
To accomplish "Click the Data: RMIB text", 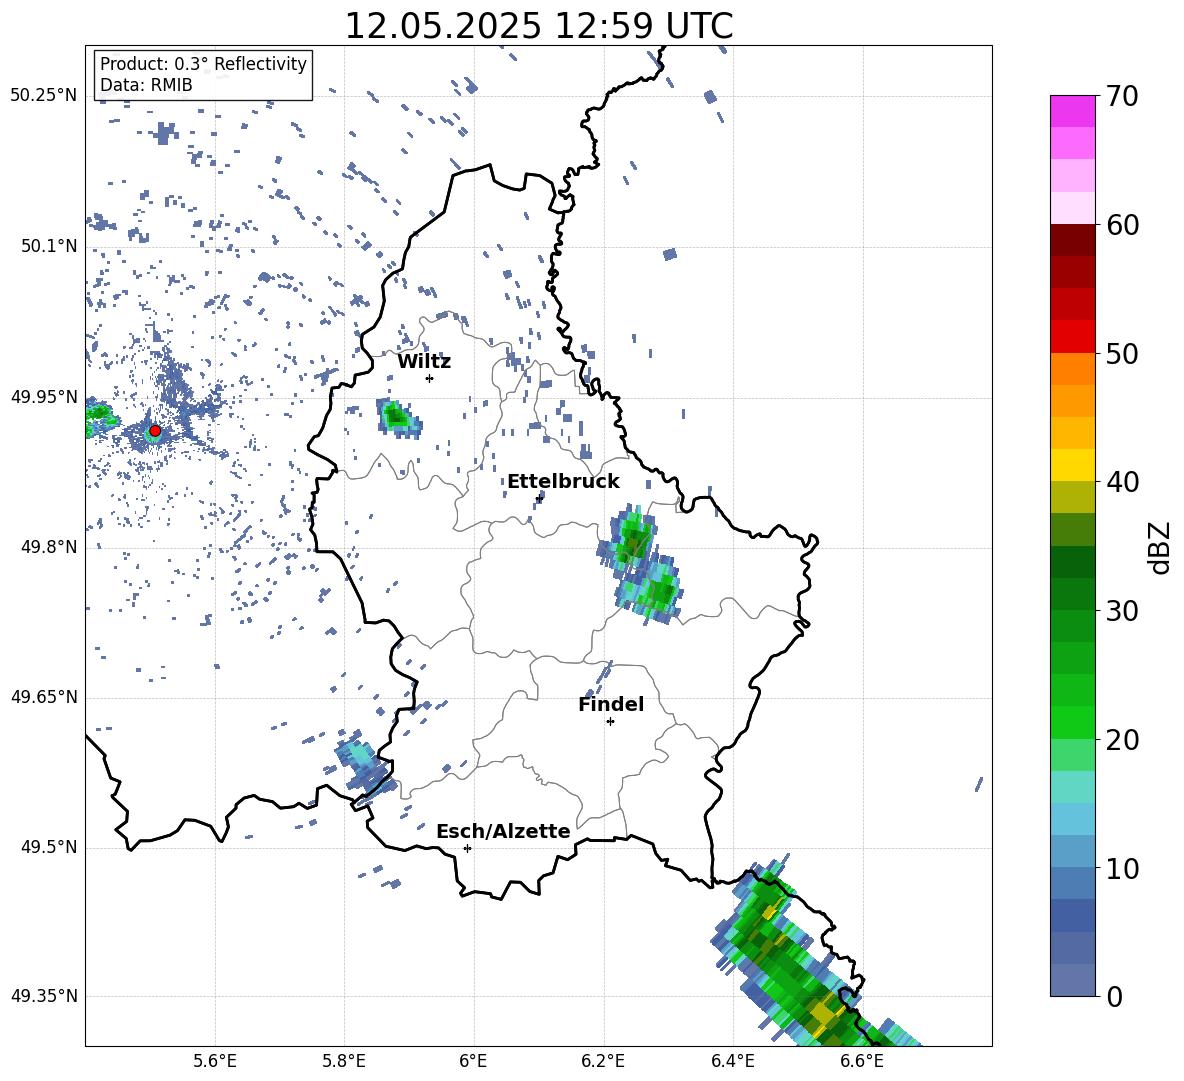I will pos(146,85).
